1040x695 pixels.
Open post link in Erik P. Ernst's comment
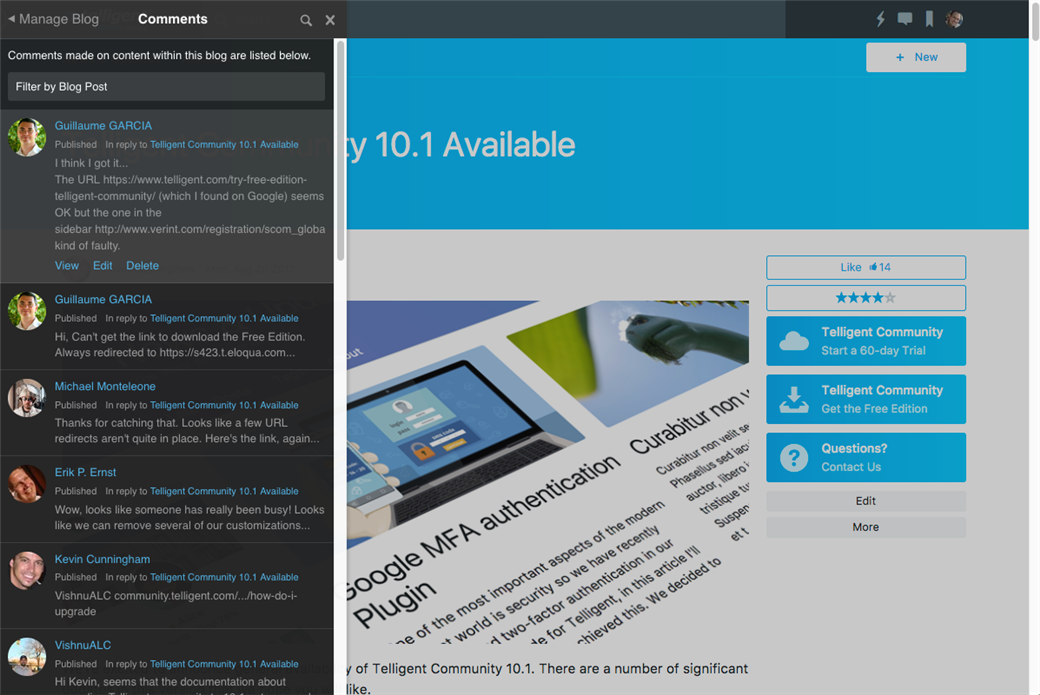click(x=224, y=491)
